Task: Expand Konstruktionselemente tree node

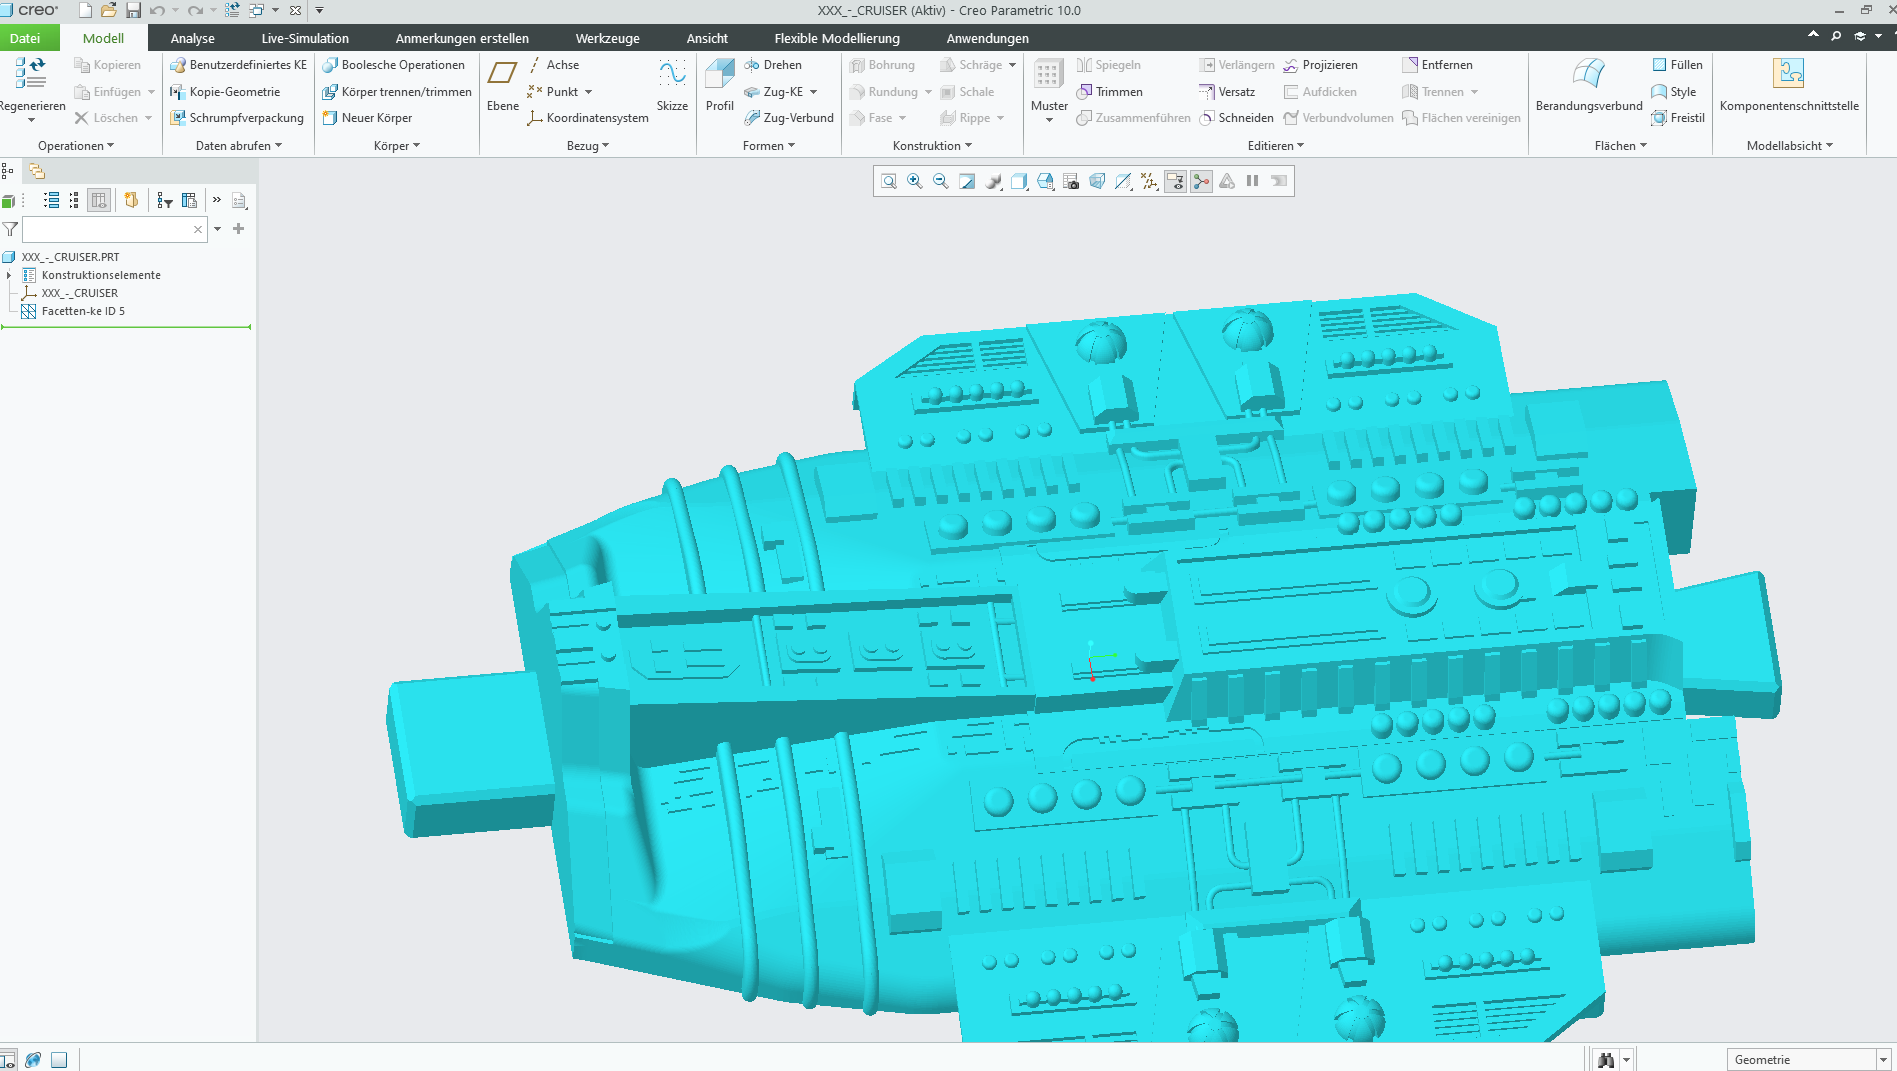Action: coord(9,275)
